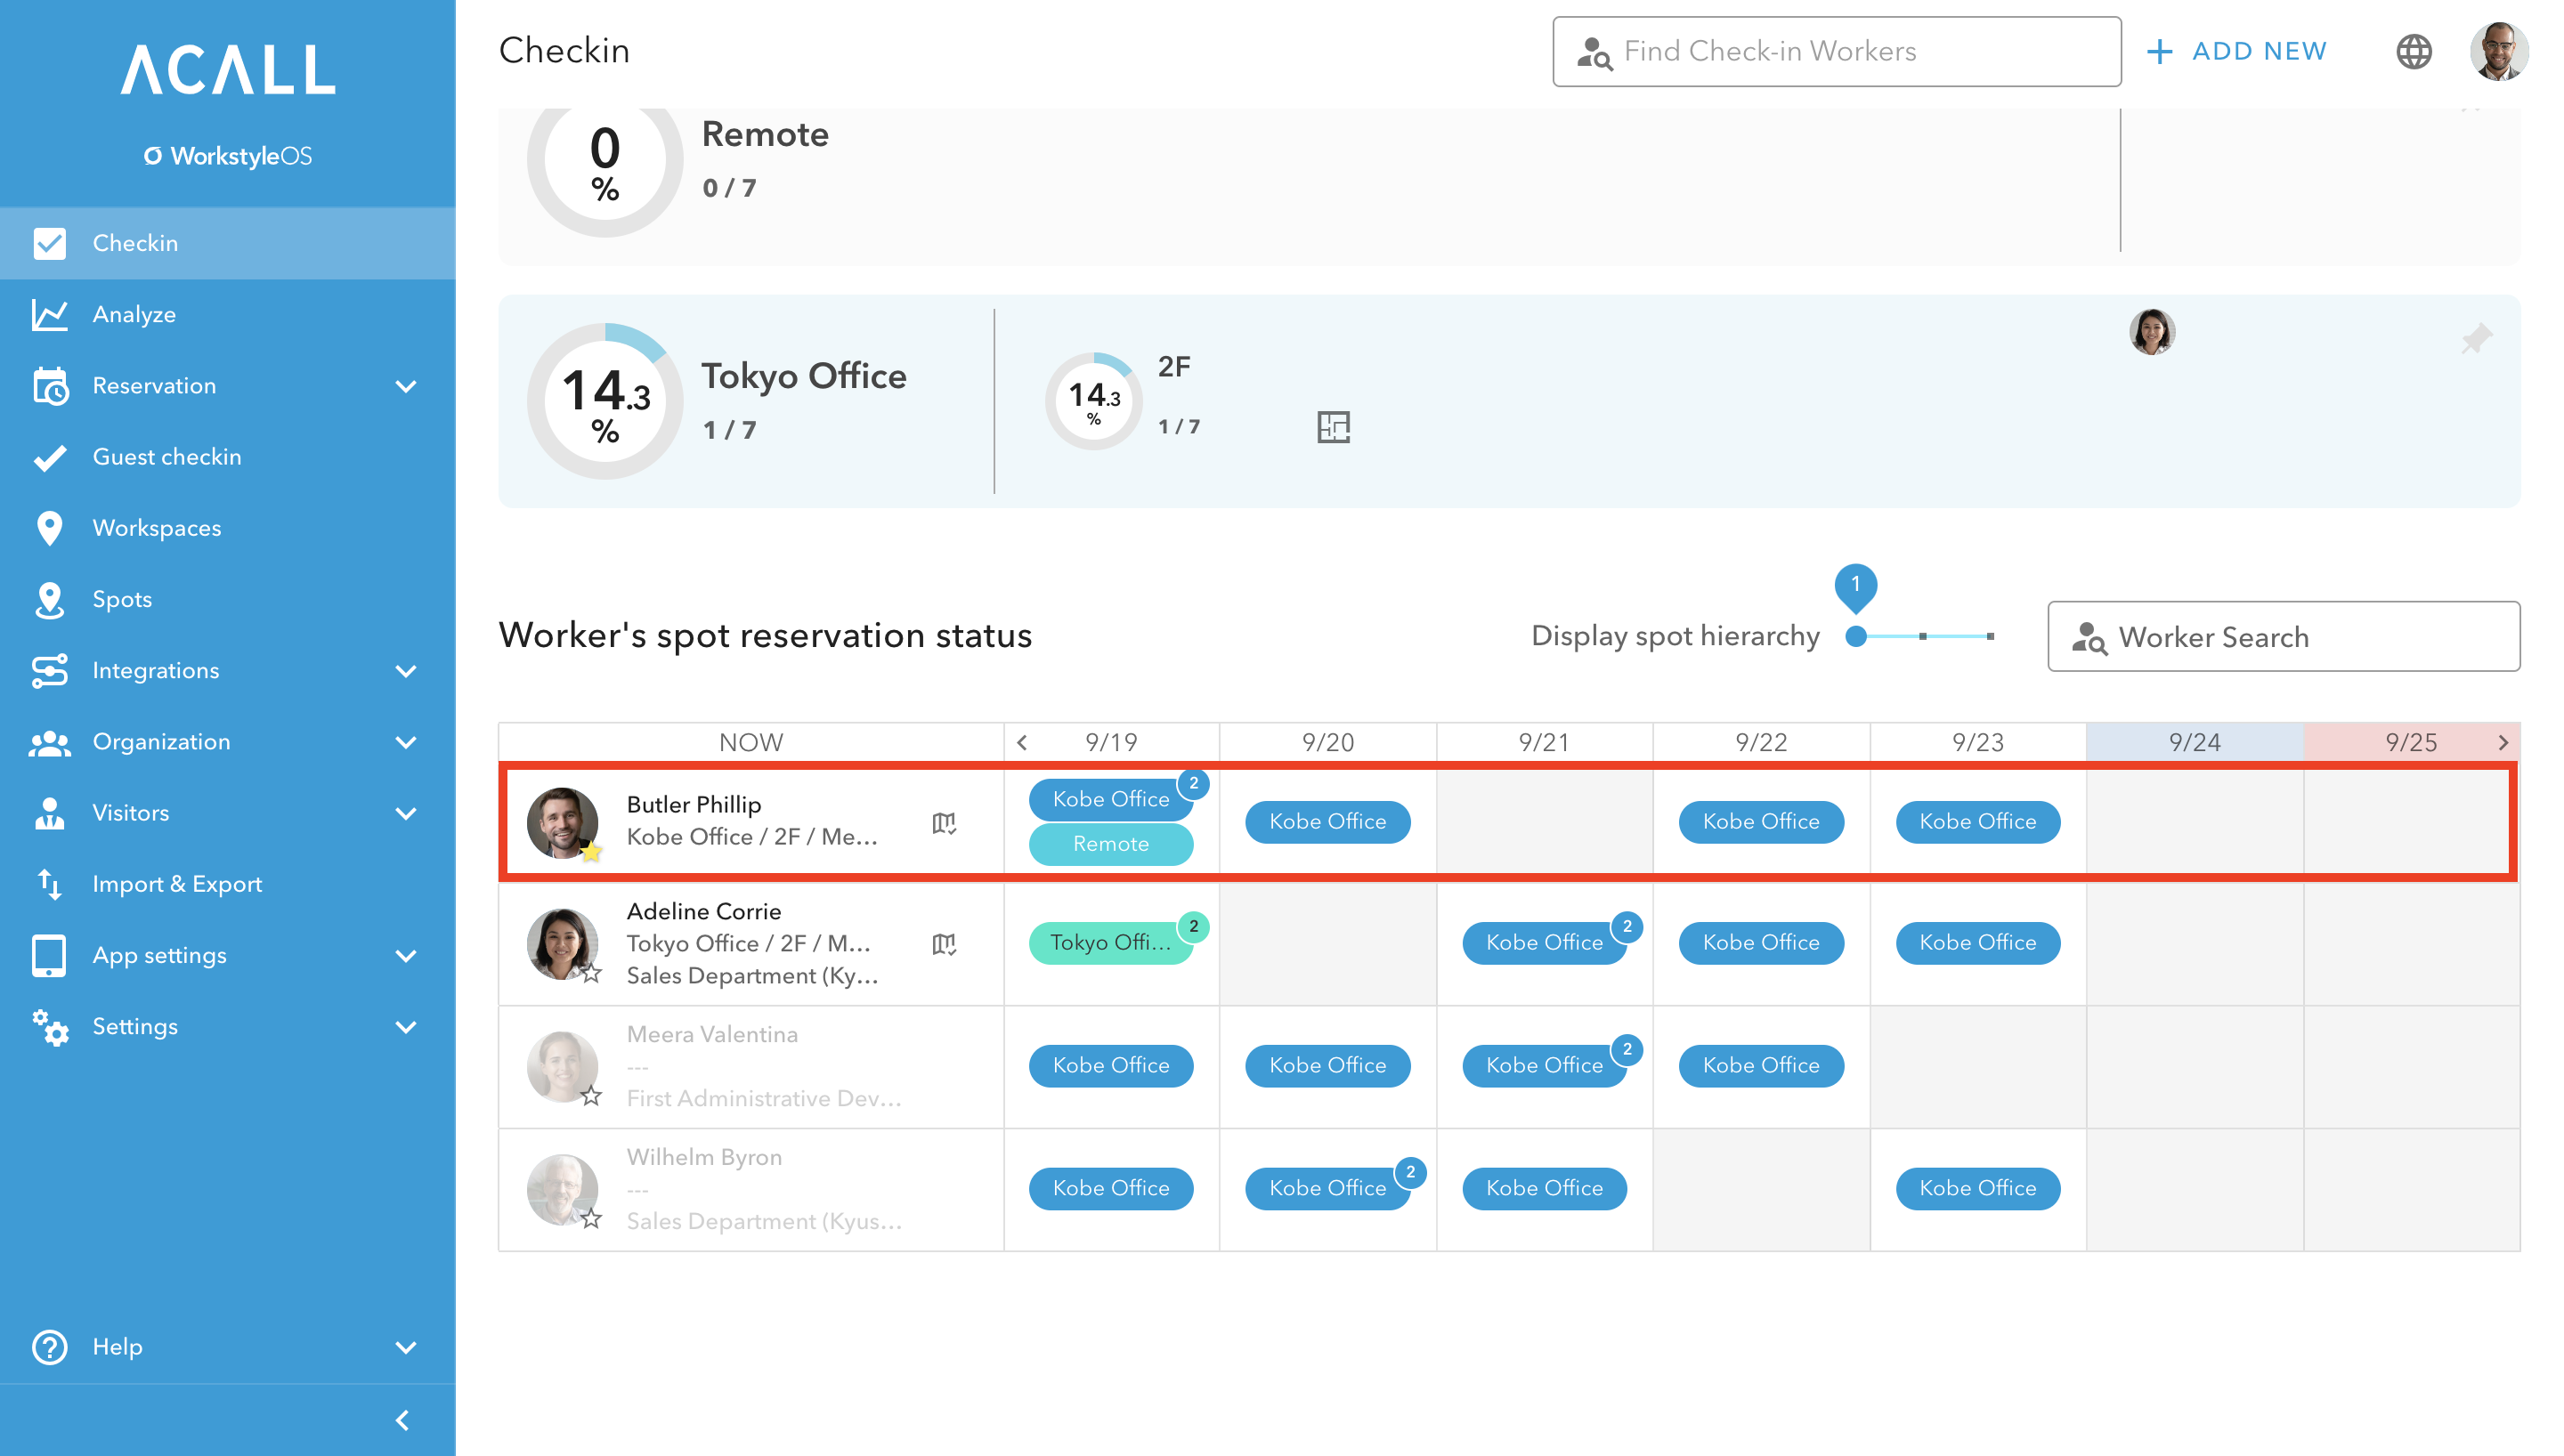The height and width of the screenshot is (1456, 2564).
Task: Open the Workspaces section in the sidebar
Action: pyautogui.click(x=156, y=527)
